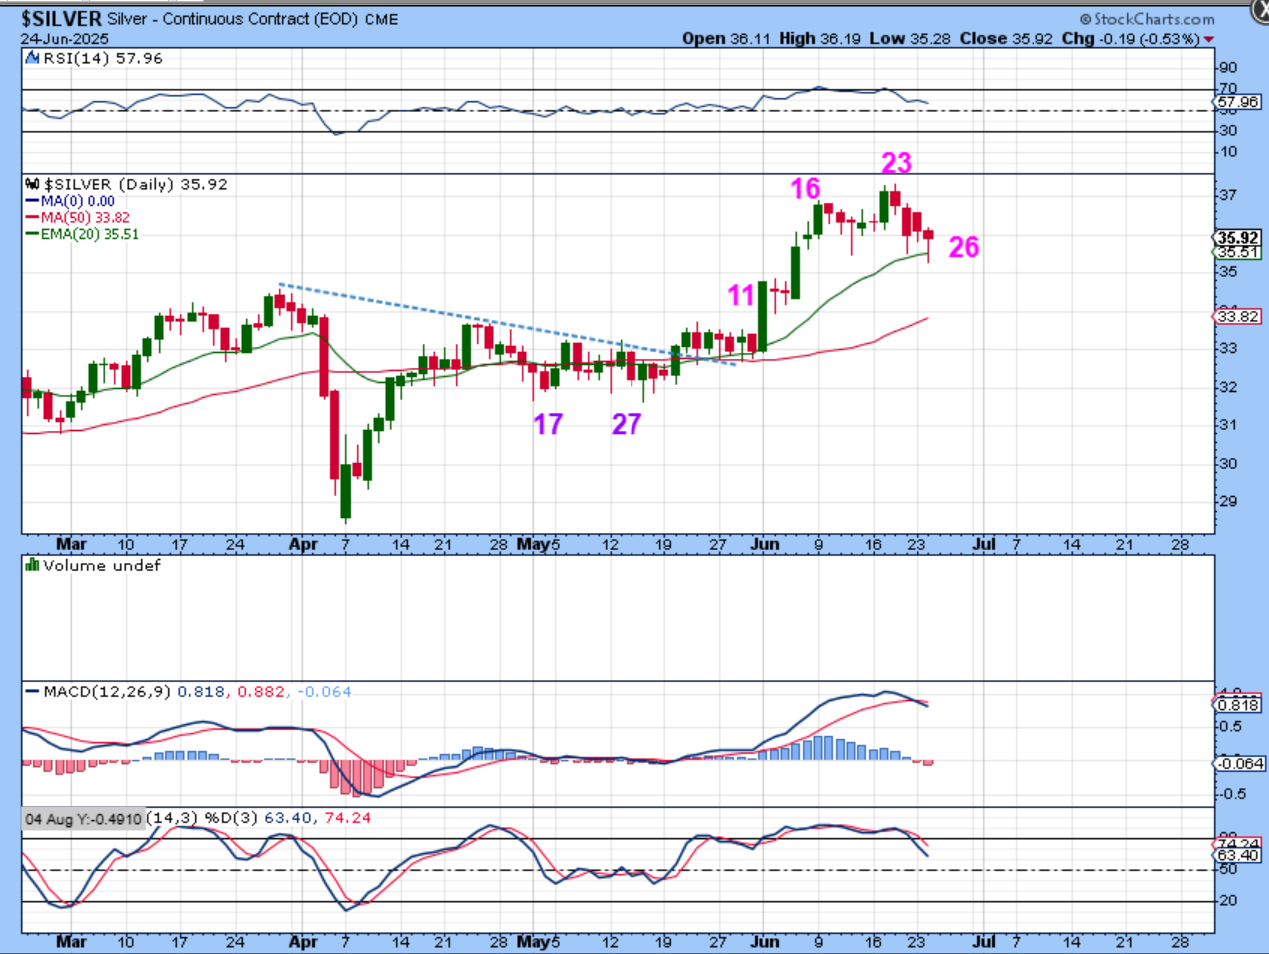Click the pink 16 annotation label

[805, 188]
